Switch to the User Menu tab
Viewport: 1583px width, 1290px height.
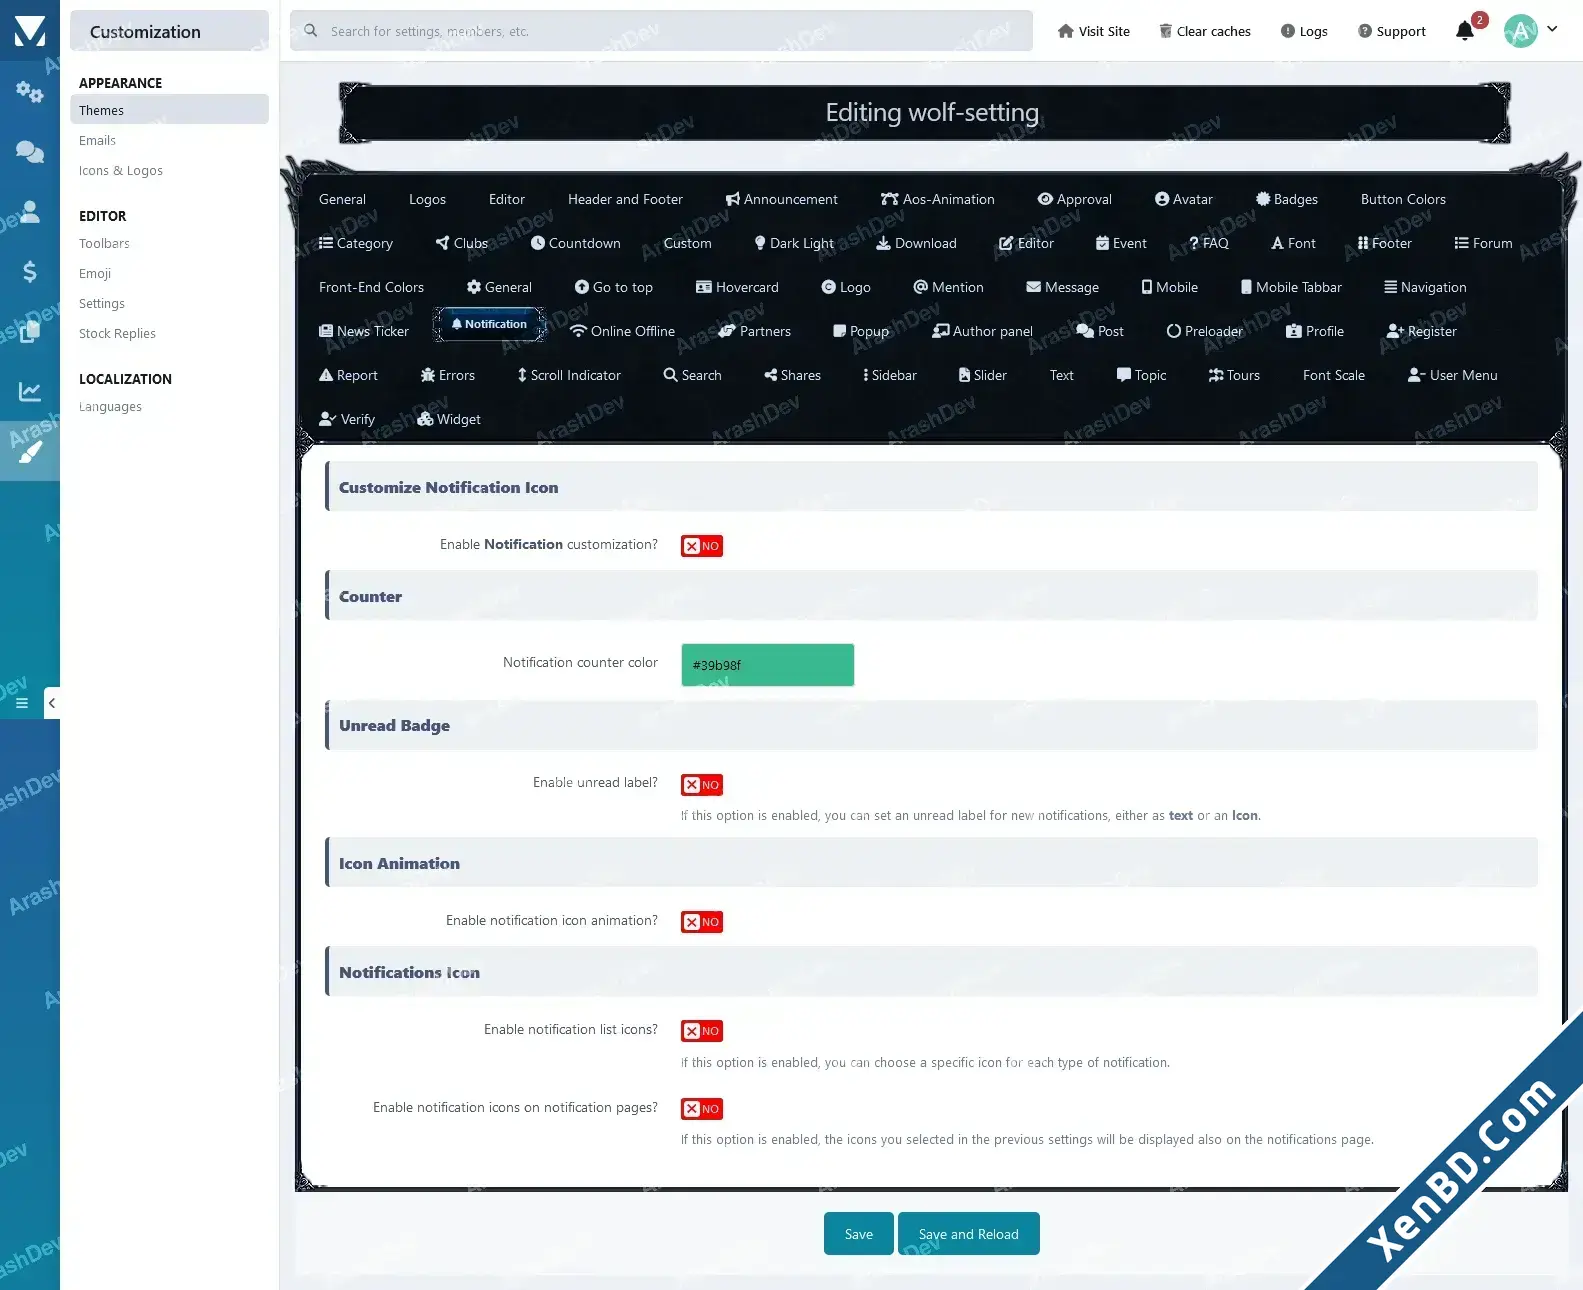click(1453, 375)
